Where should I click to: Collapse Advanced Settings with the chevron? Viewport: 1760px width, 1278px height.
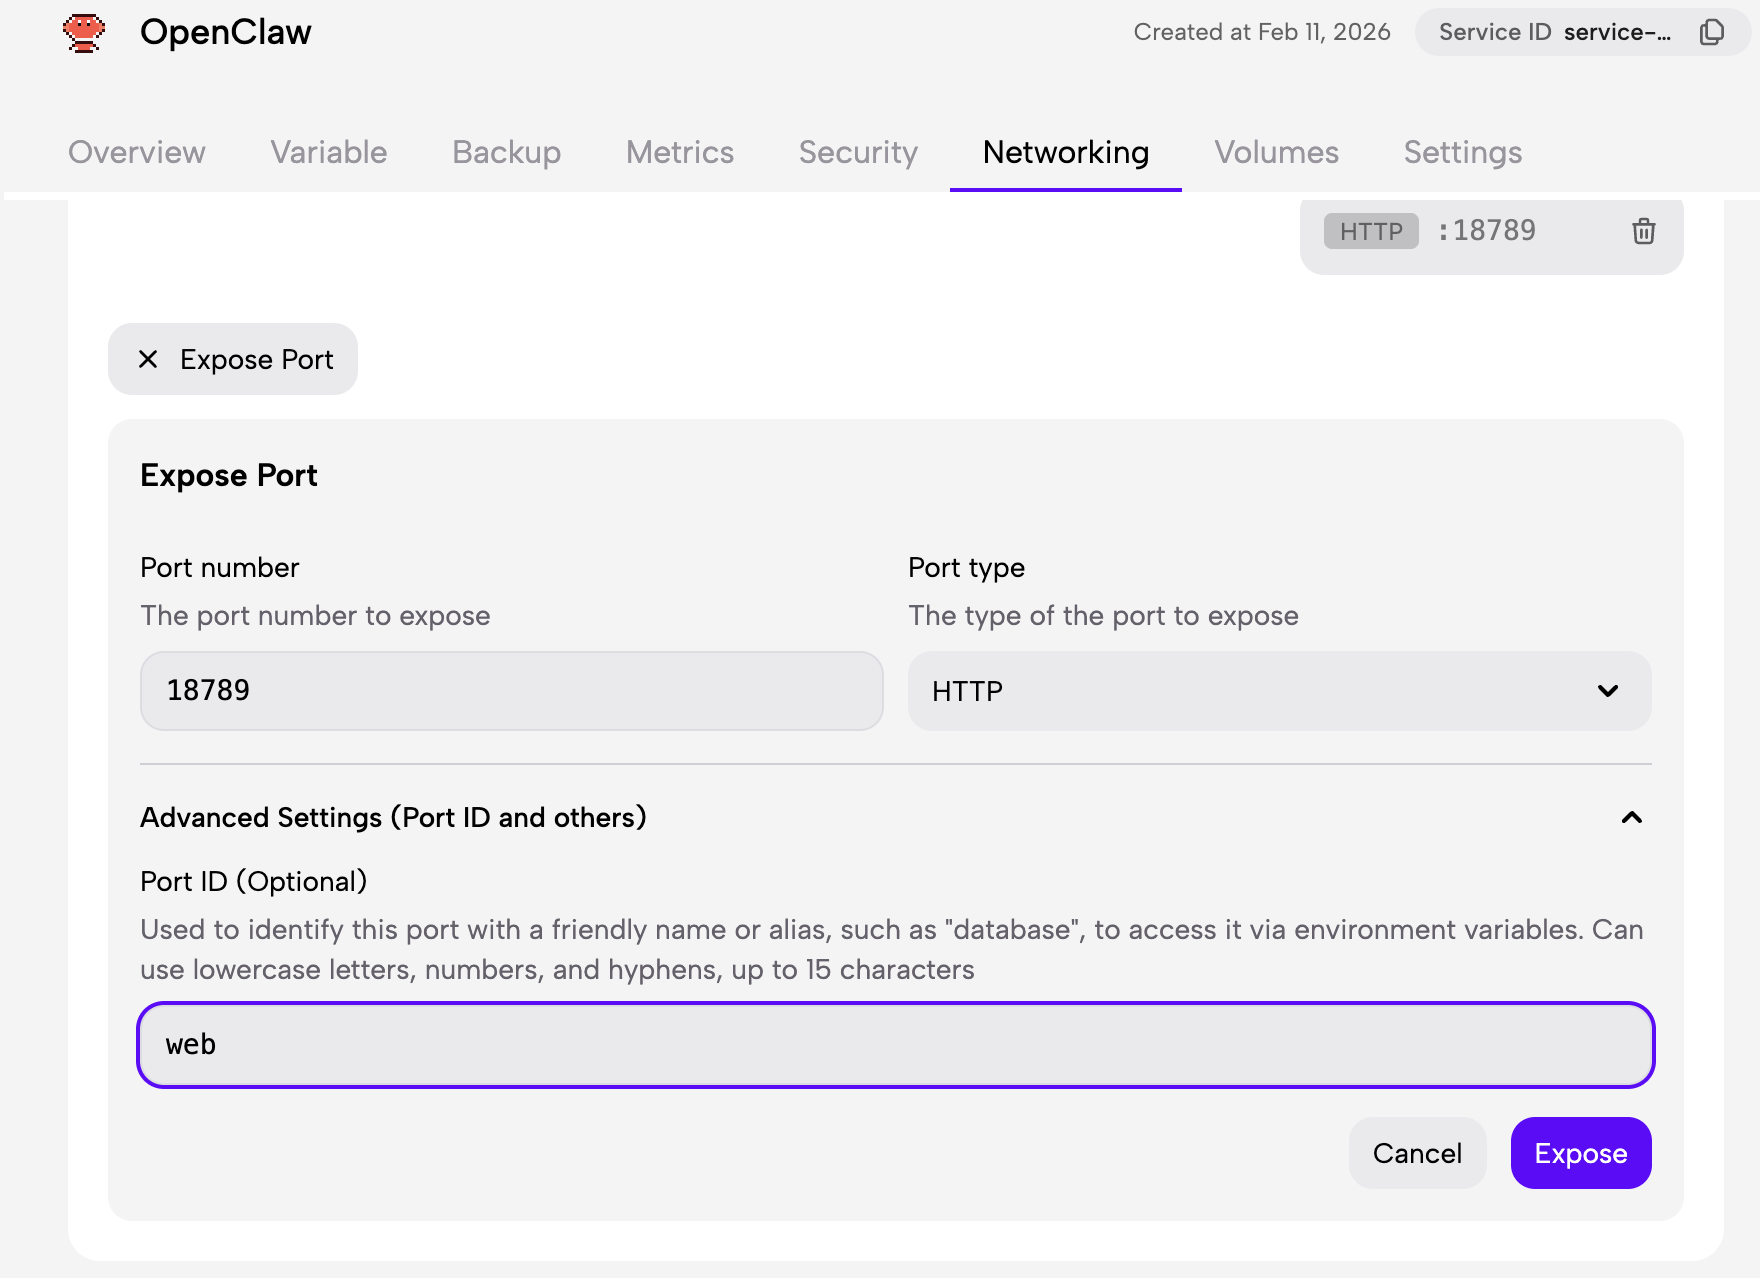click(1631, 818)
